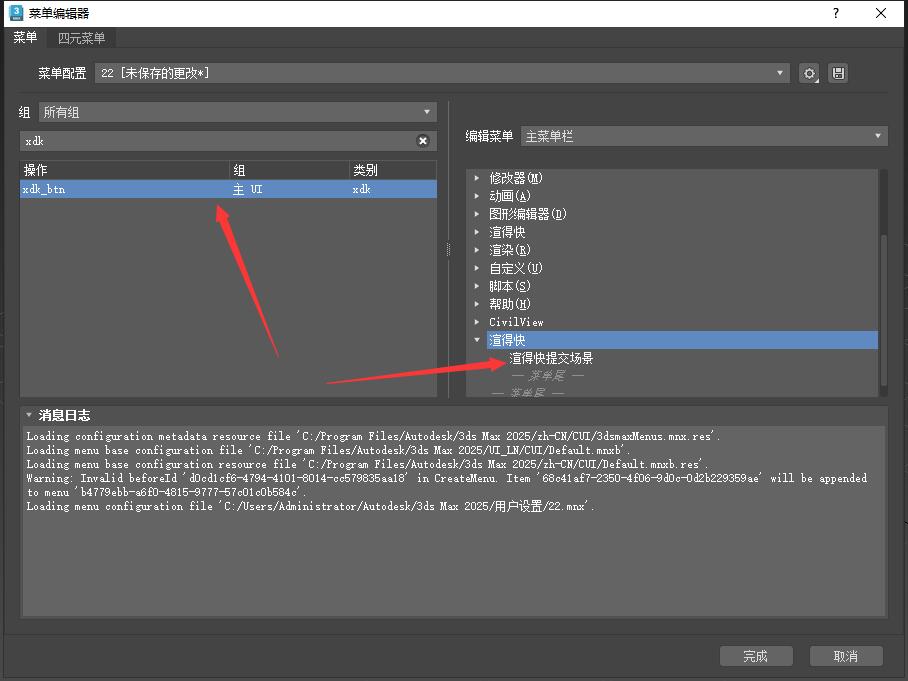This screenshot has height=681, width=908.
Task: Click the 3ds Max app icon in title bar
Action: pos(16,13)
